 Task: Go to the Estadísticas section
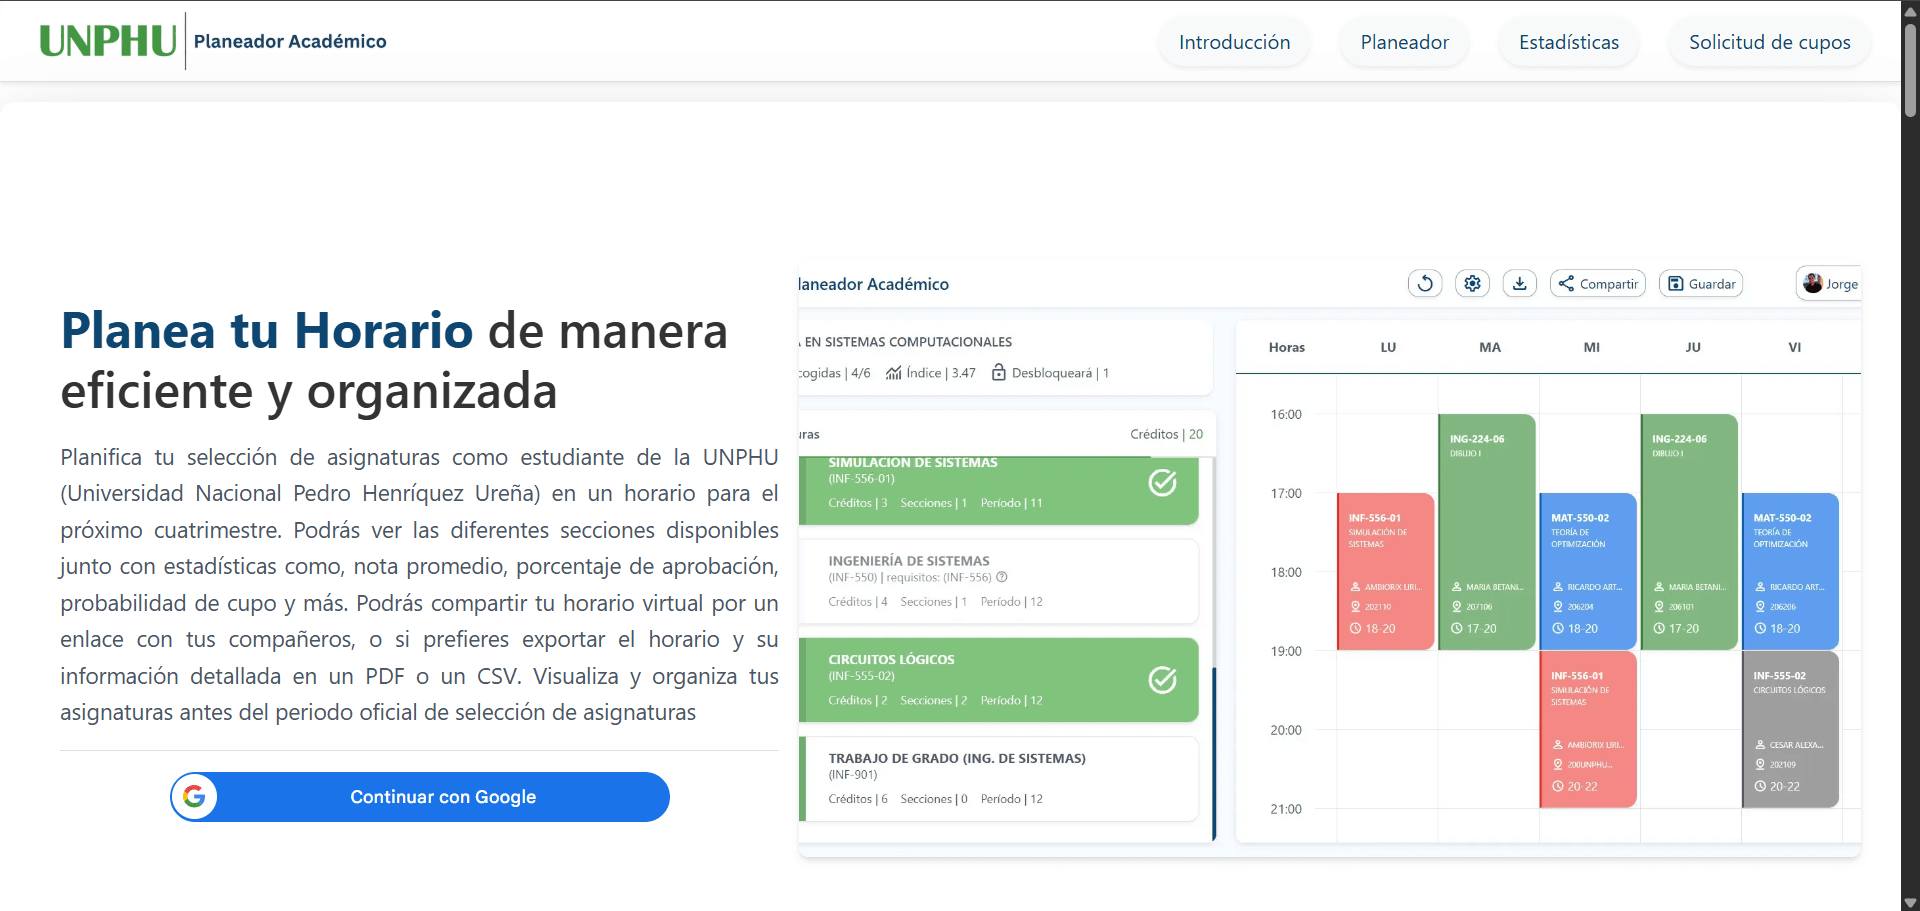coord(1568,42)
